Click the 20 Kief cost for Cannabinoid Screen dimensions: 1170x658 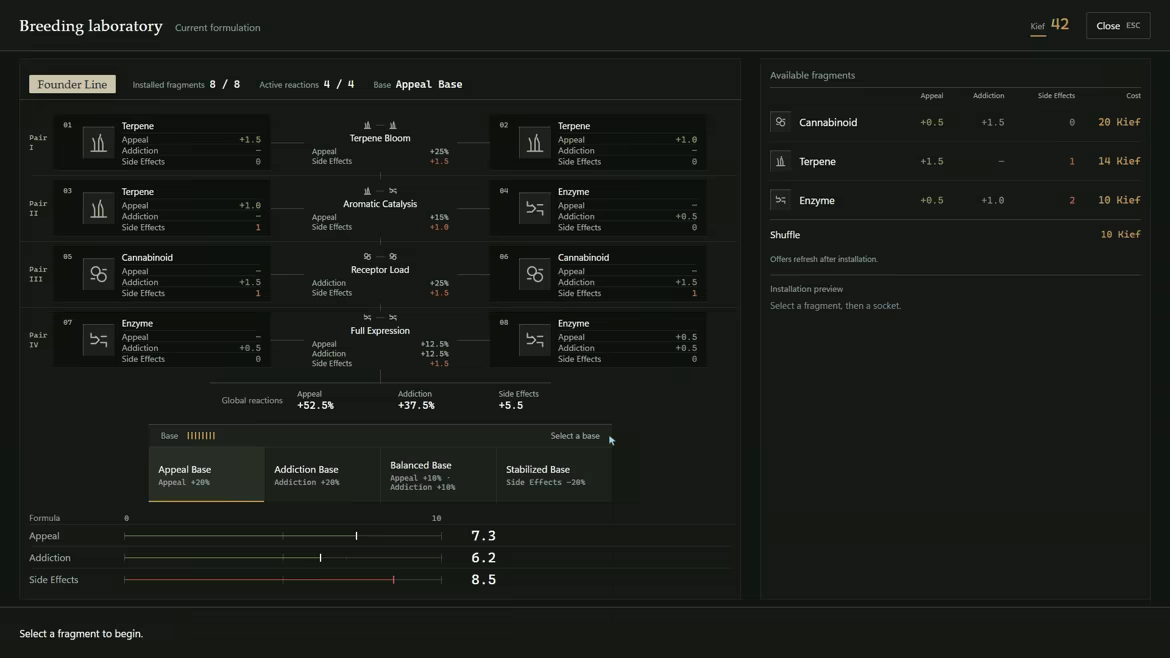(x=1119, y=122)
